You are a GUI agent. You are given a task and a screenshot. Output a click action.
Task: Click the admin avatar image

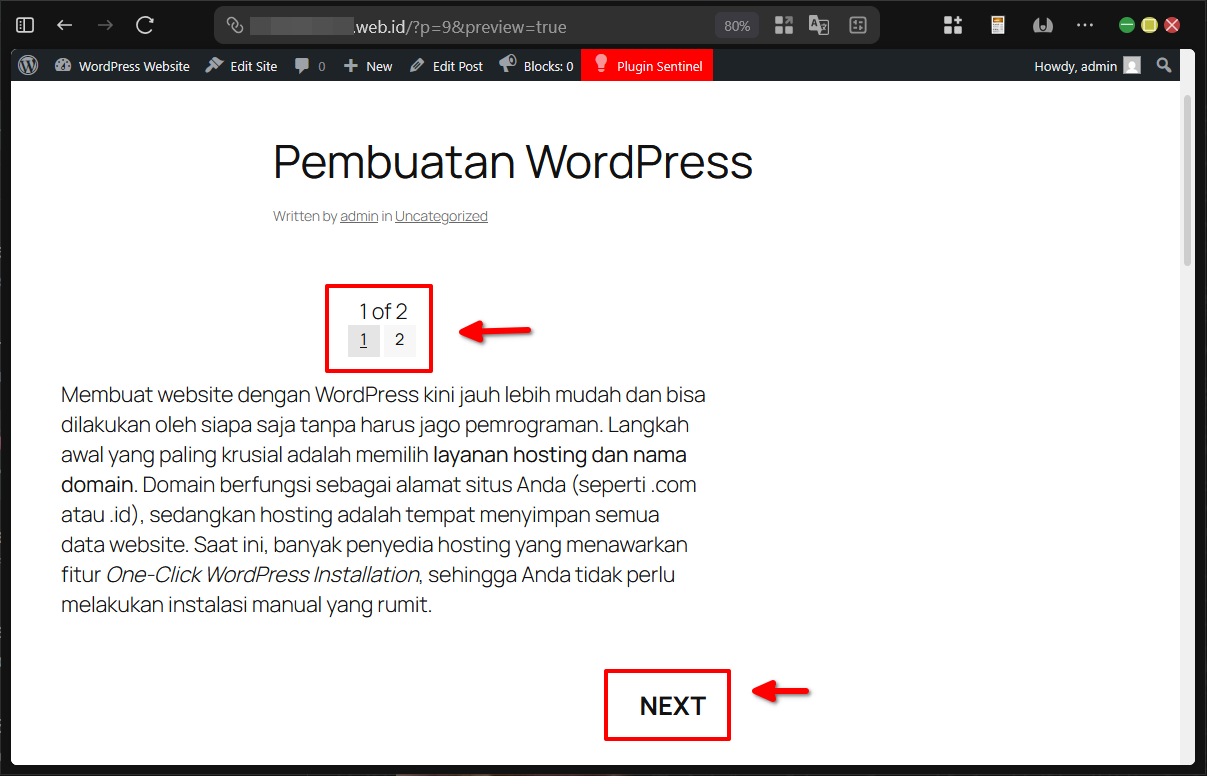[1131, 65]
